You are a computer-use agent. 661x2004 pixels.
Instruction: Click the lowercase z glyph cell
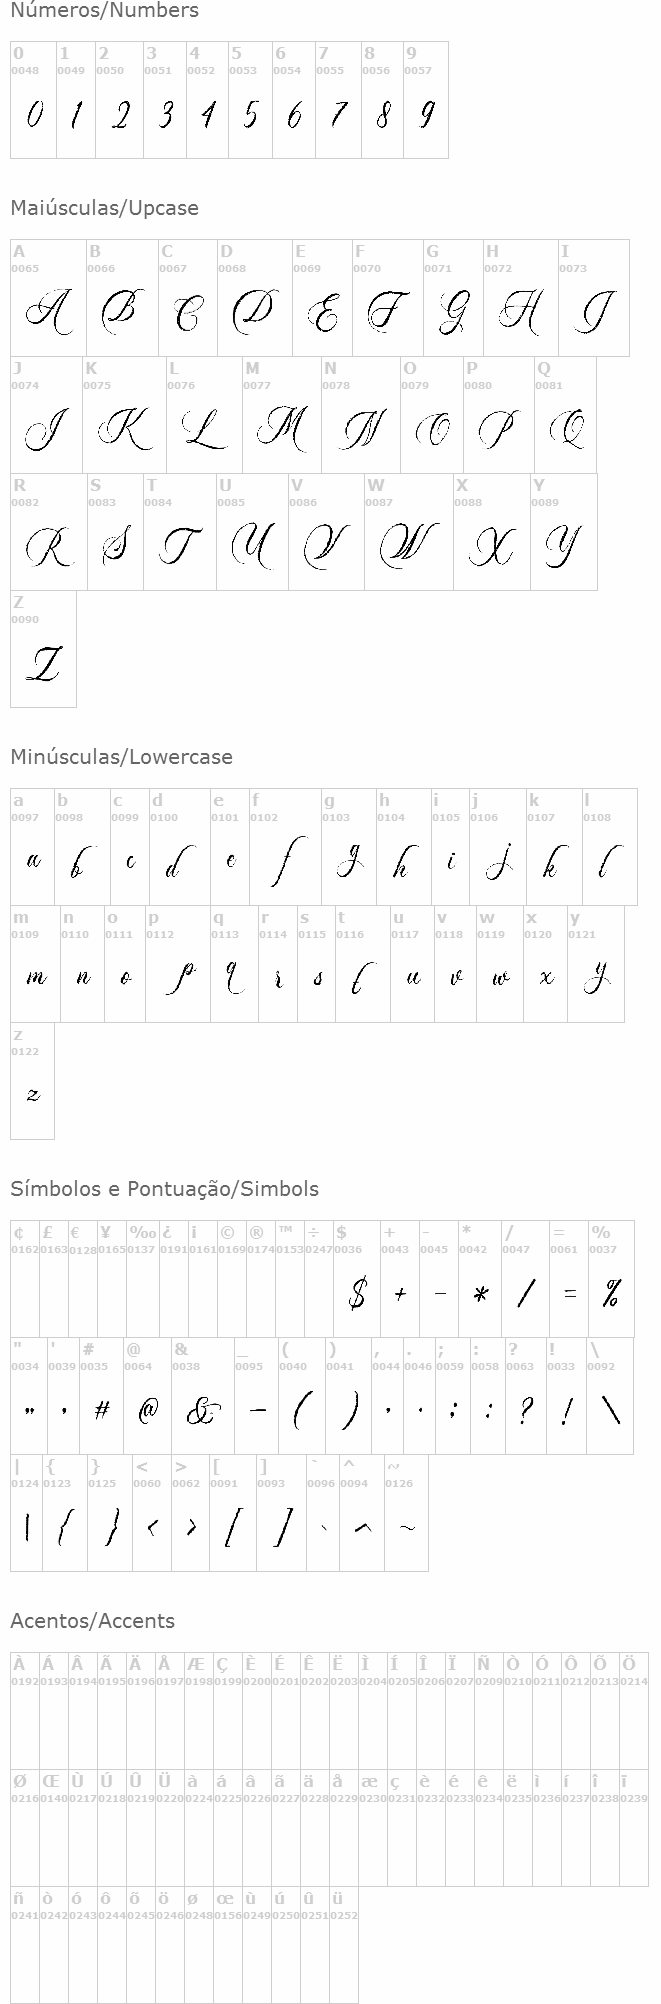32,1081
